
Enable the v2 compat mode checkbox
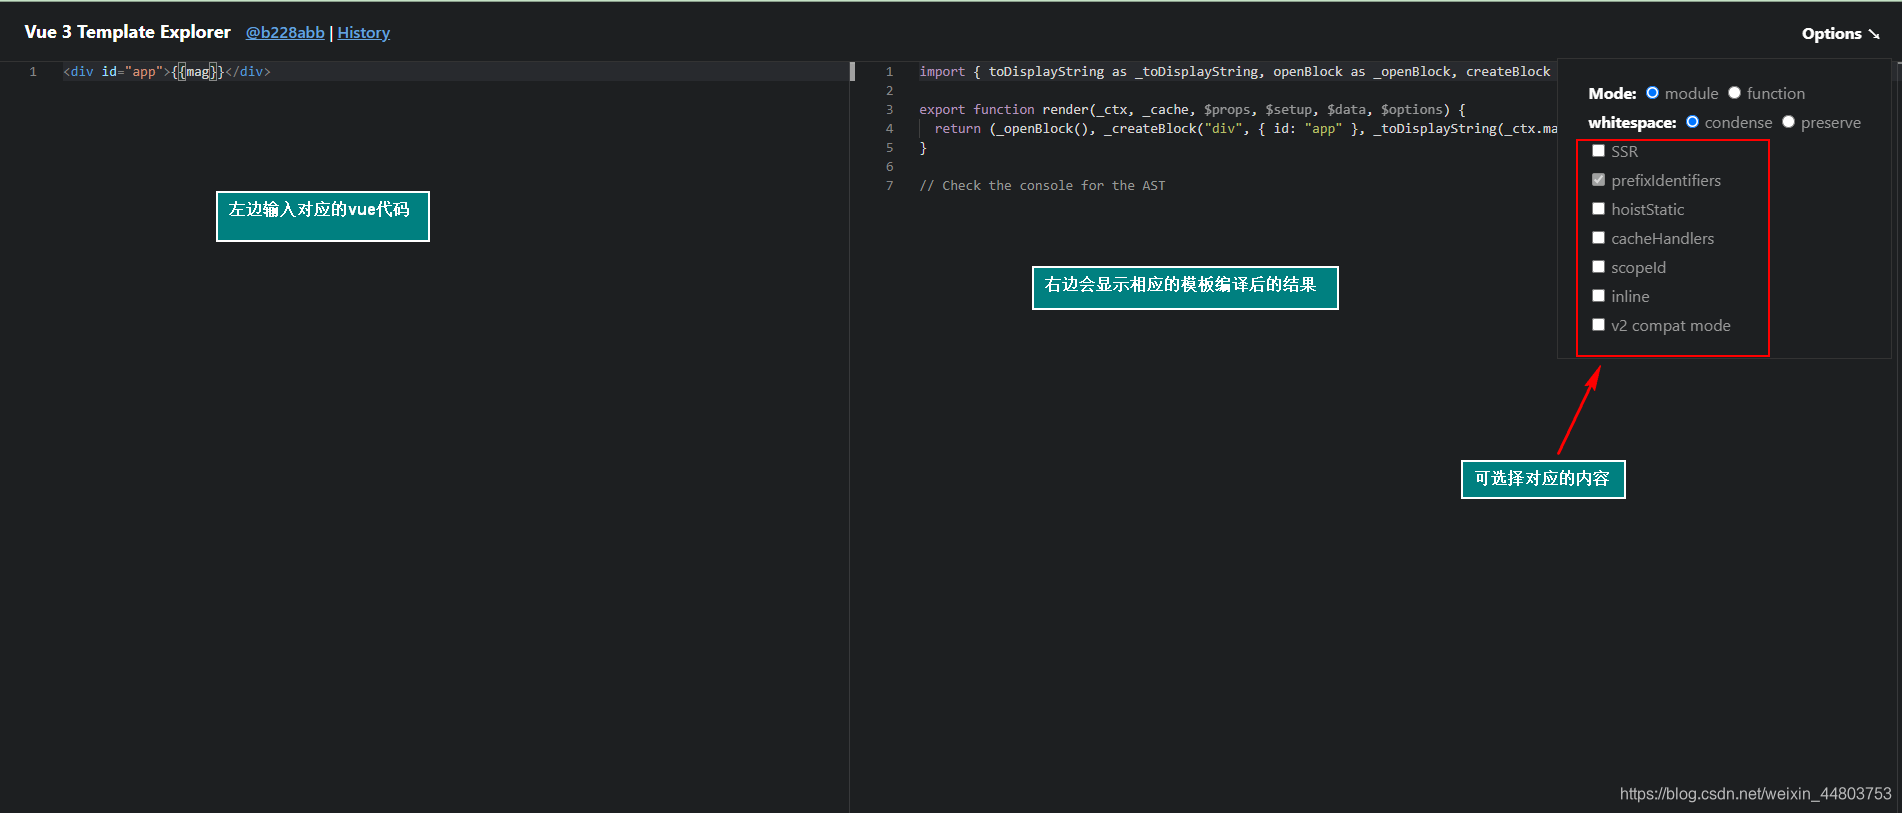pos(1598,325)
